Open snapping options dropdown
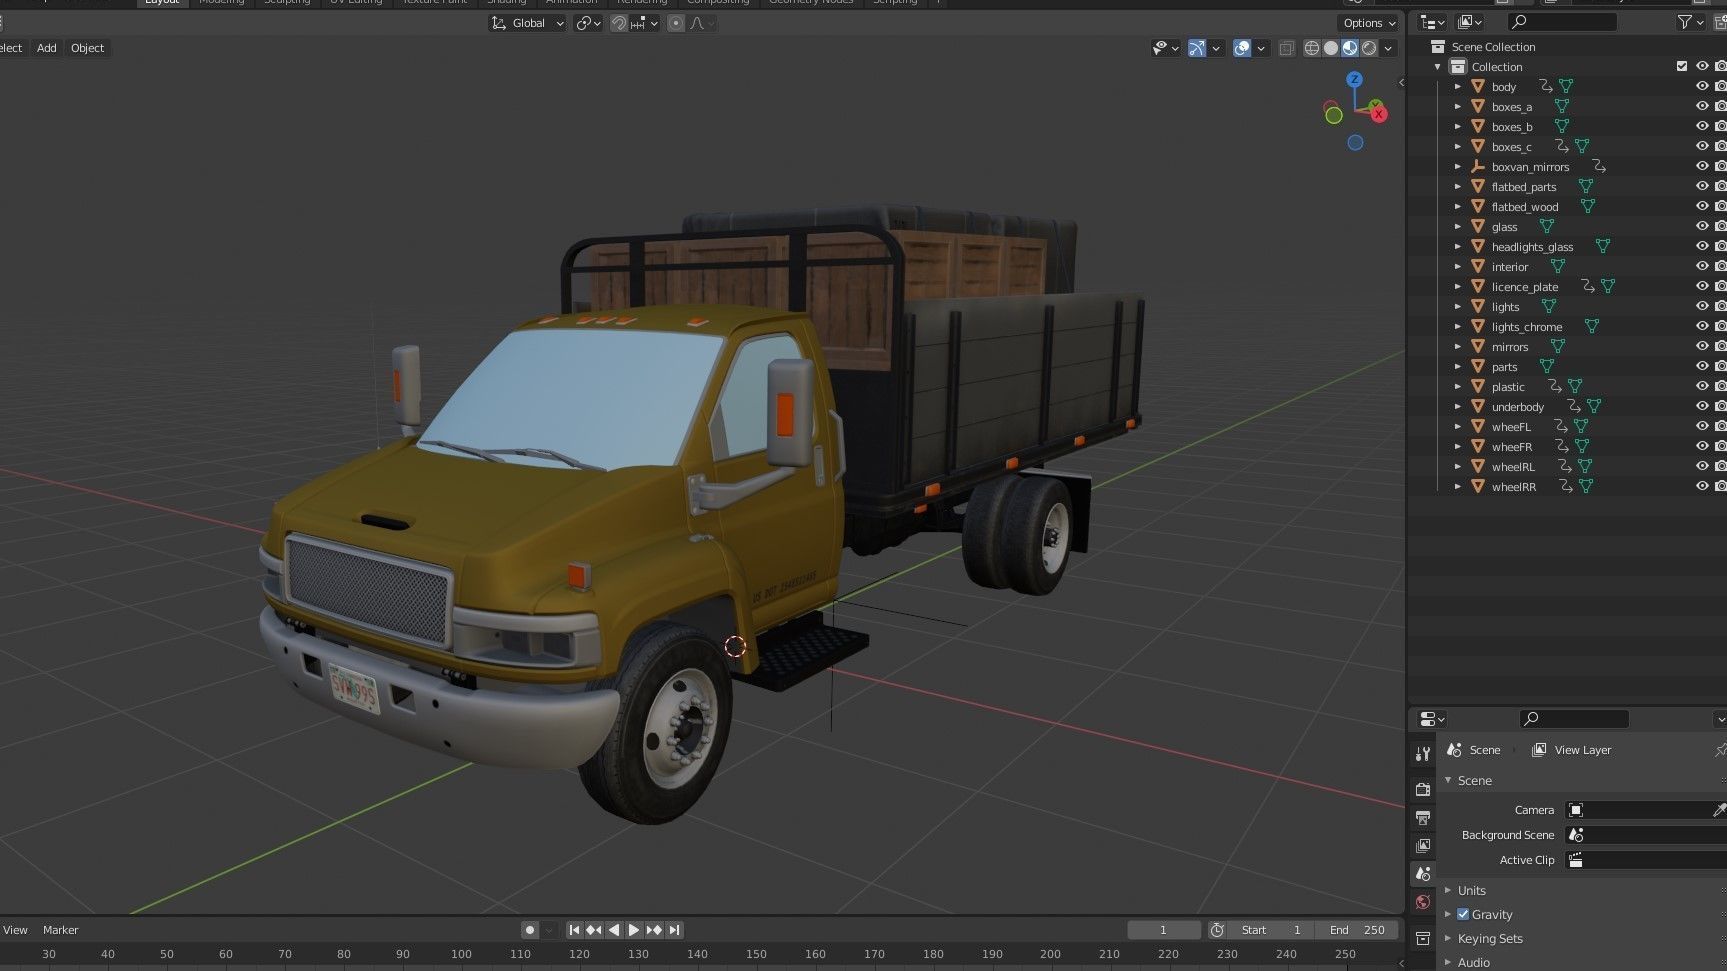This screenshot has width=1727, height=971. tap(644, 23)
